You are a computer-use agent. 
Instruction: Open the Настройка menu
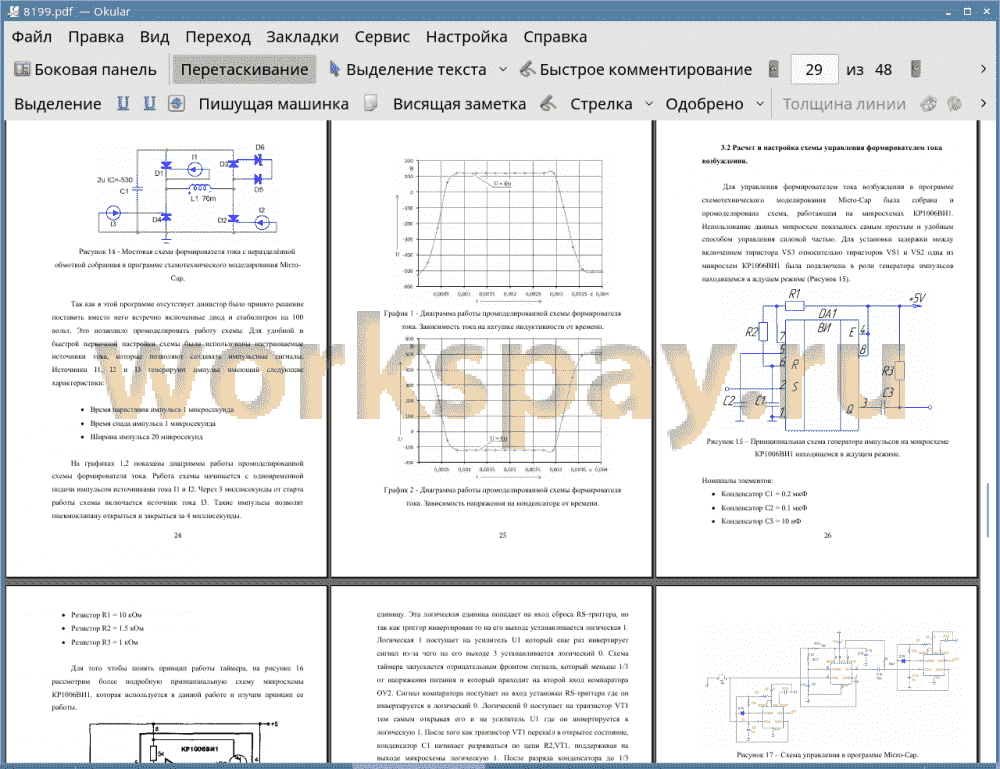[466, 37]
